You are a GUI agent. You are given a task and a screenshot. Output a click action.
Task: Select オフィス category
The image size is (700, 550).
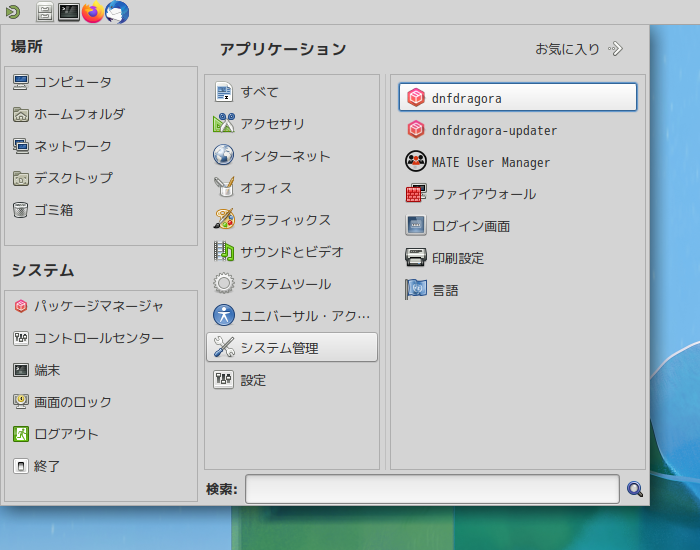tap(292, 188)
